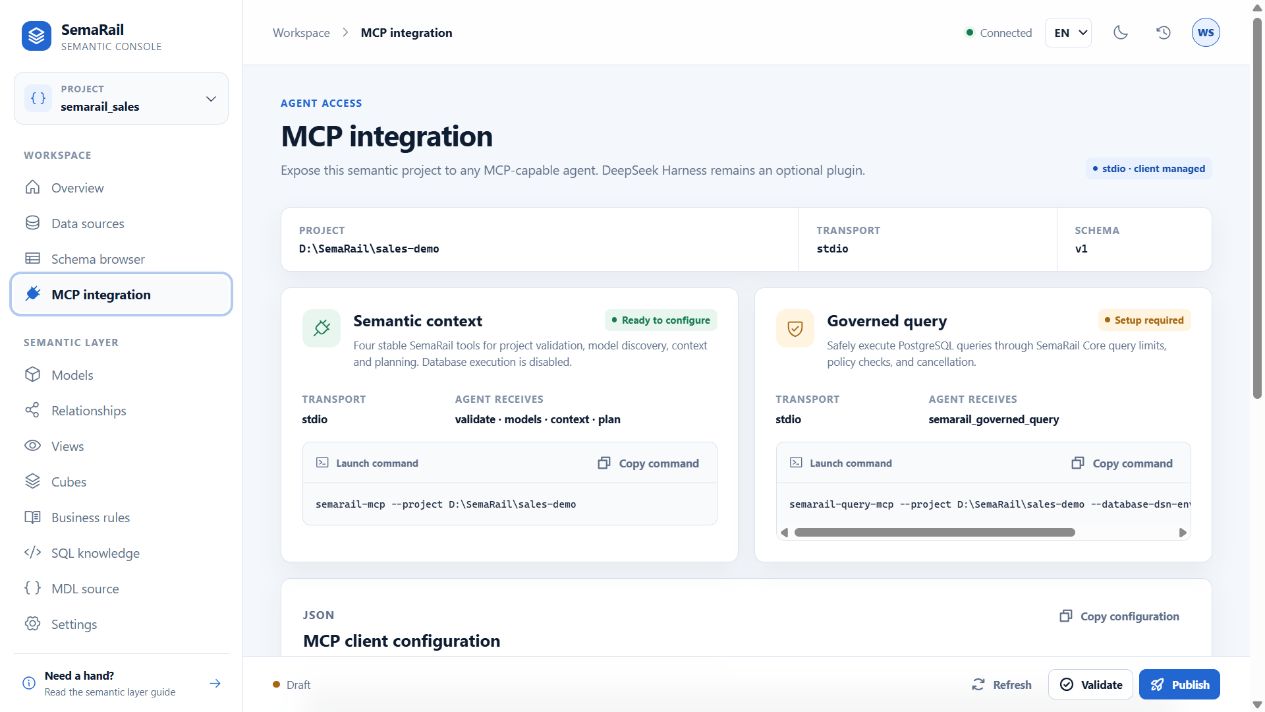Click the Cubes layers icon

point(33,482)
